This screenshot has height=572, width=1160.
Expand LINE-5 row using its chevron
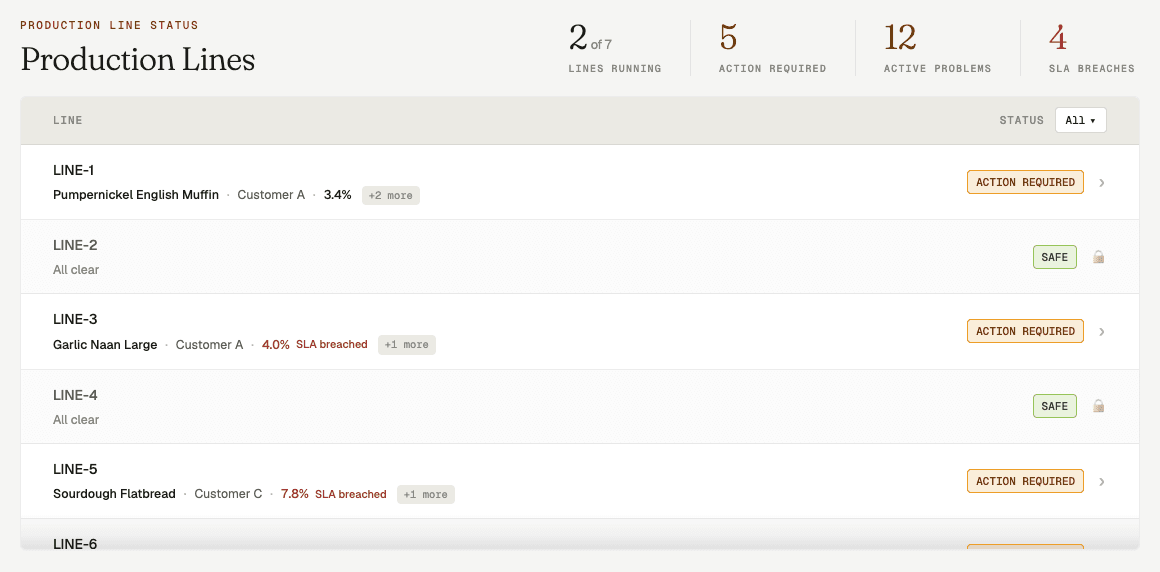coord(1102,482)
